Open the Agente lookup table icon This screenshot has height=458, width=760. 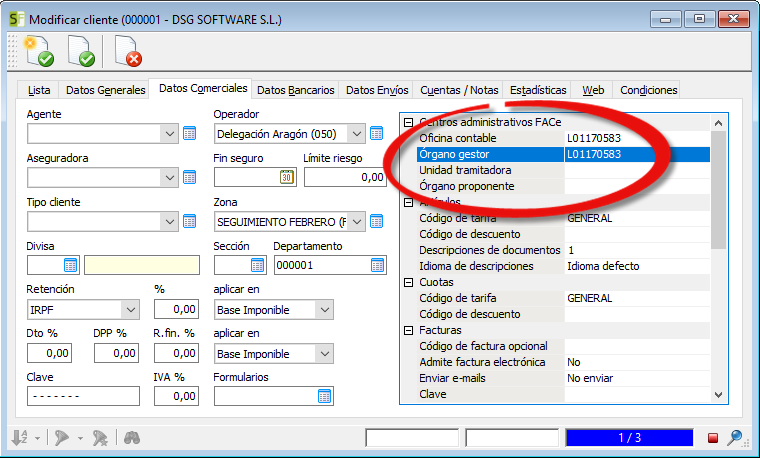point(190,133)
